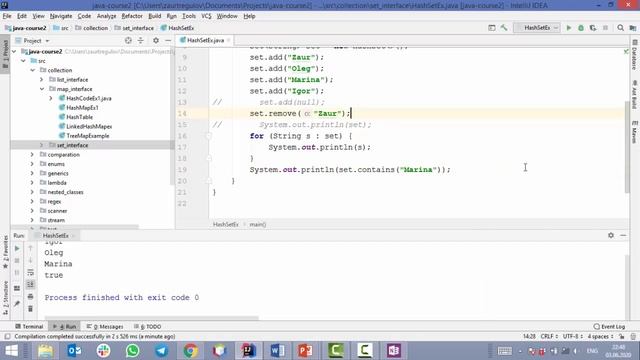Open the Event Log
The height and width of the screenshot is (360, 640).
(609, 327)
